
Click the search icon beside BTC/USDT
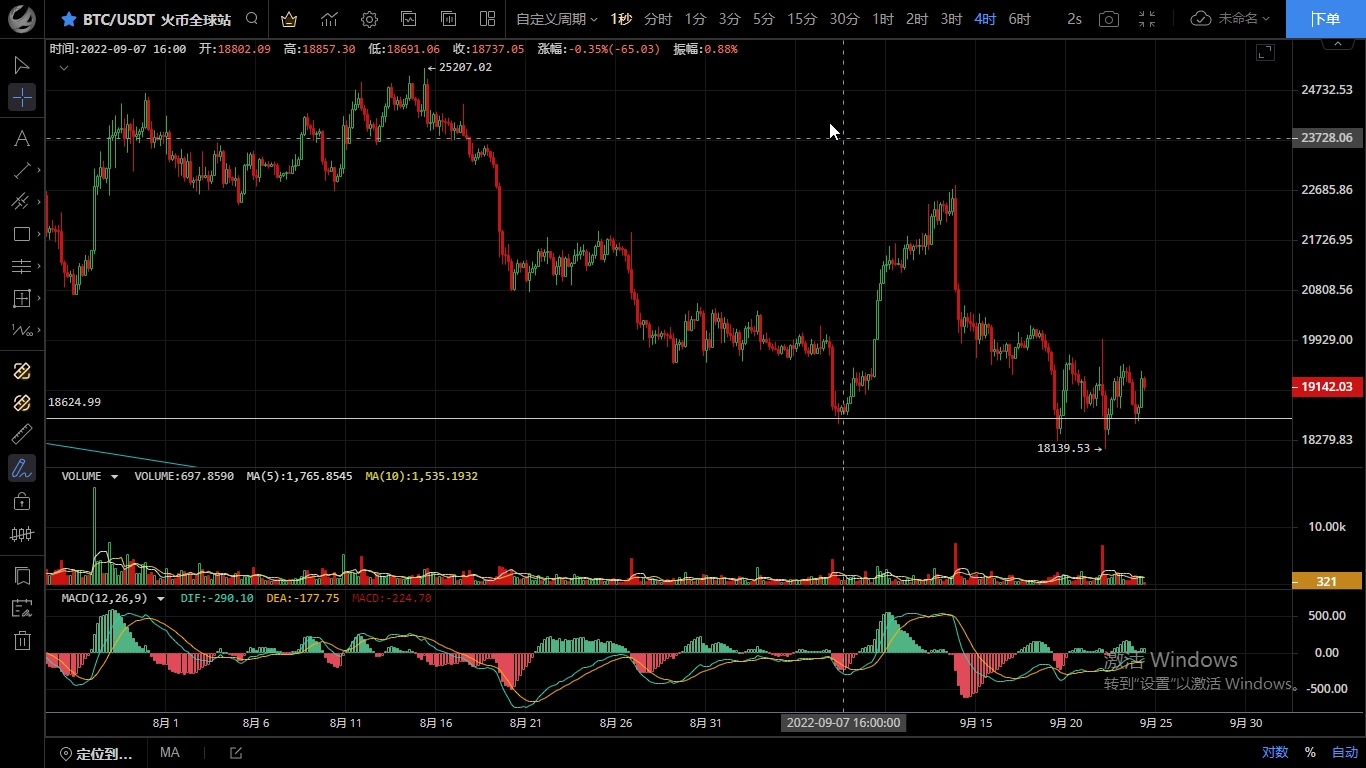tap(252, 19)
